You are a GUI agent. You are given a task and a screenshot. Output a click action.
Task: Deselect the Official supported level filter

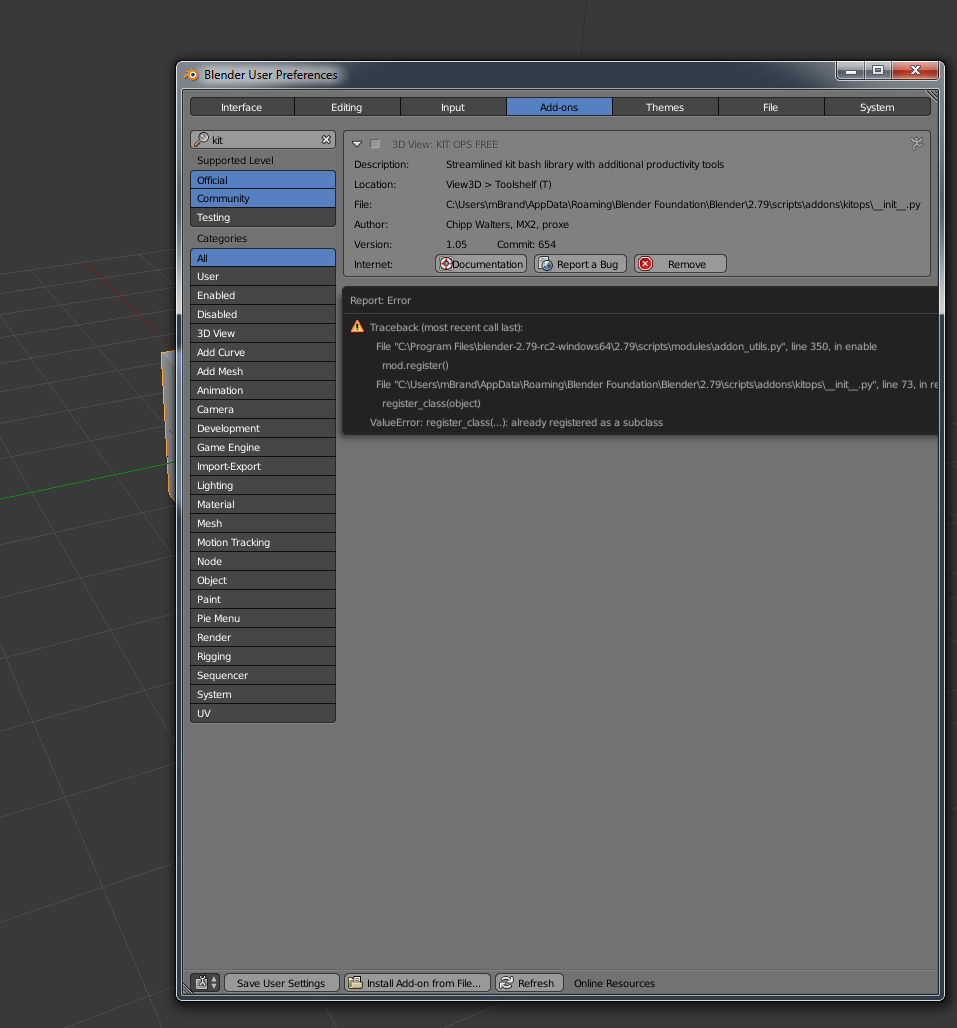point(262,179)
